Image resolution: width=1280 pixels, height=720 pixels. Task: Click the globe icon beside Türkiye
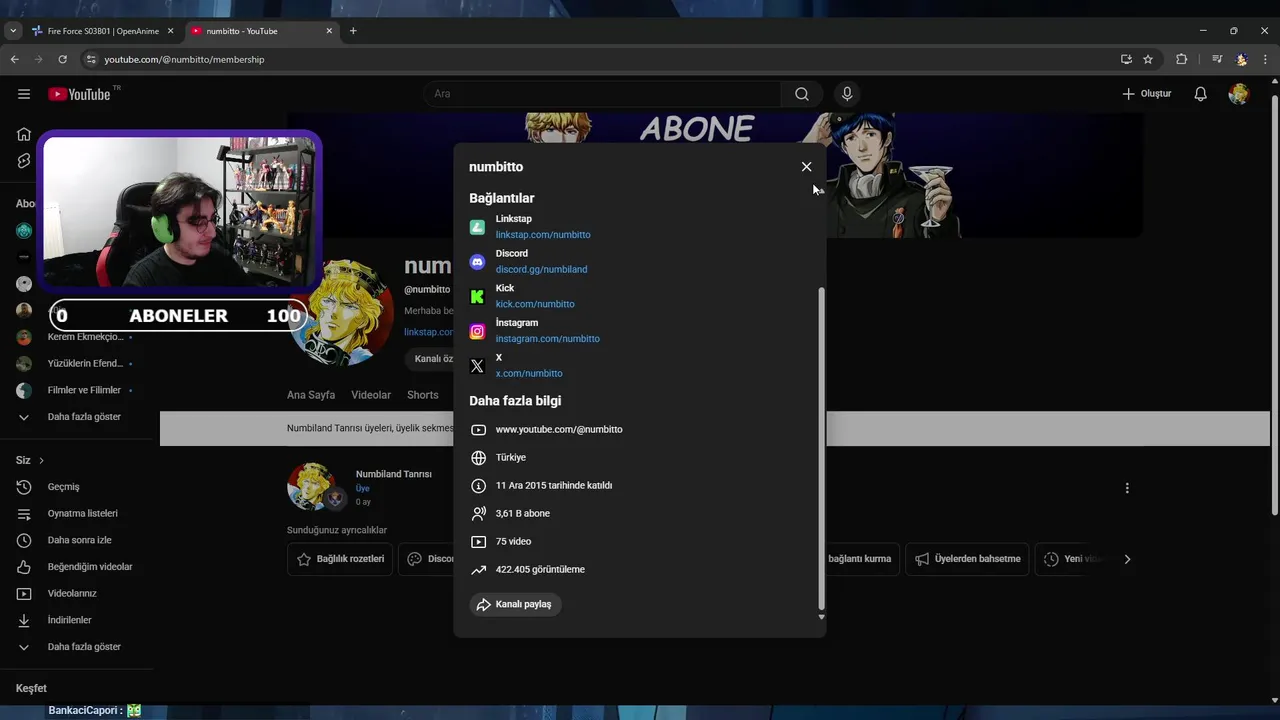click(478, 458)
